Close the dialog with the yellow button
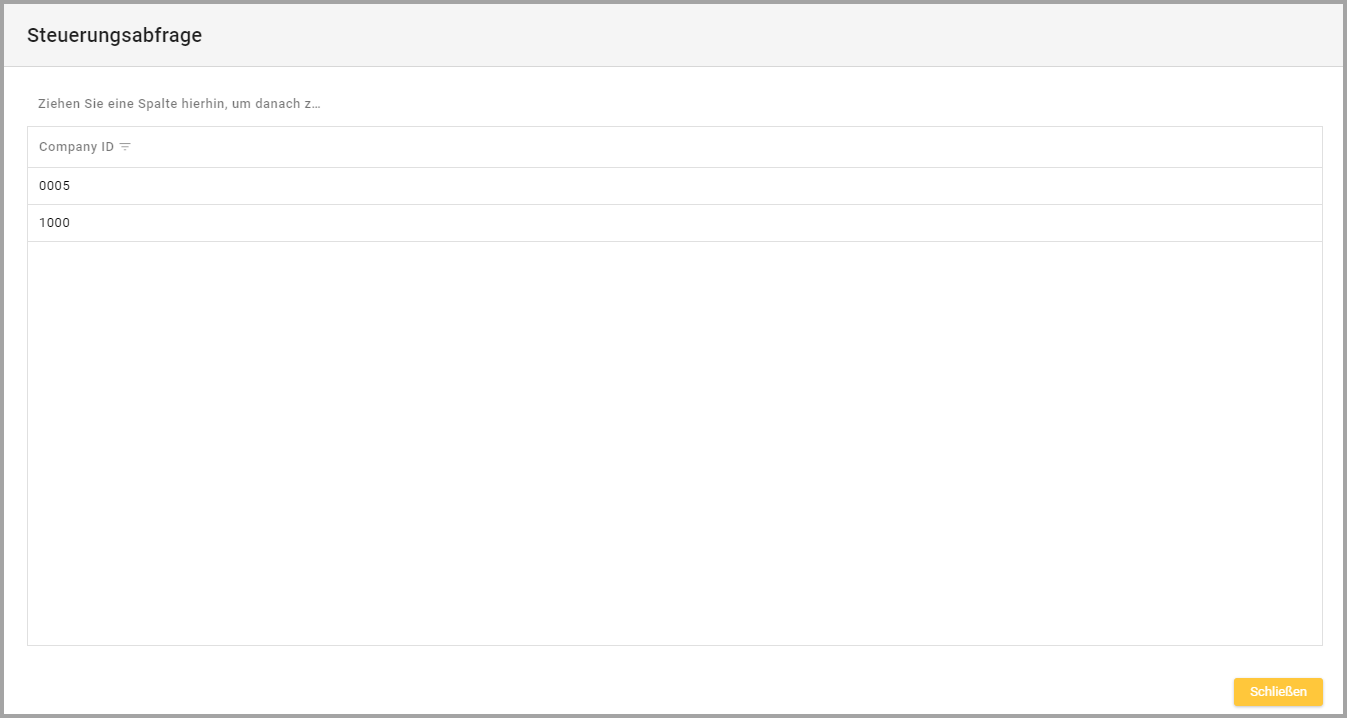Screen dimensions: 1347x718 click(x=1277, y=692)
